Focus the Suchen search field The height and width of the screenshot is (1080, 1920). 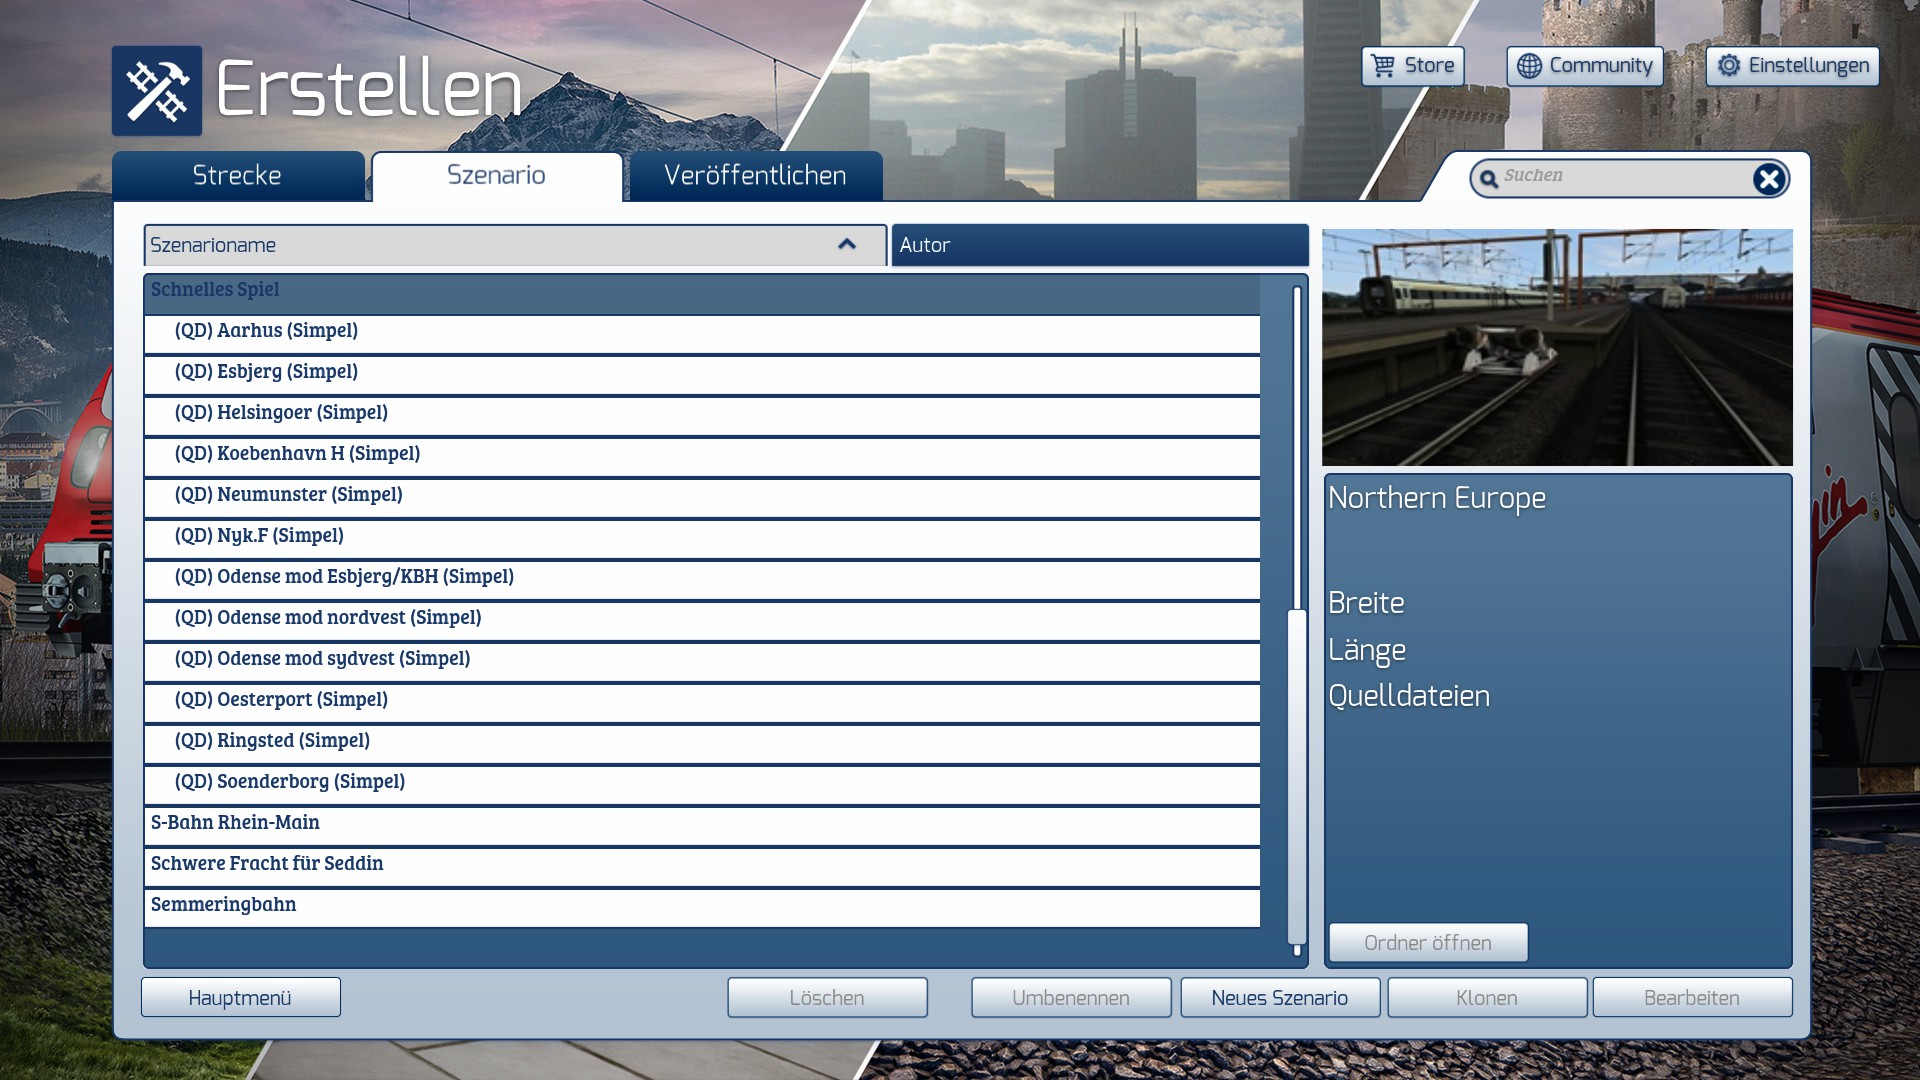coord(1620,177)
